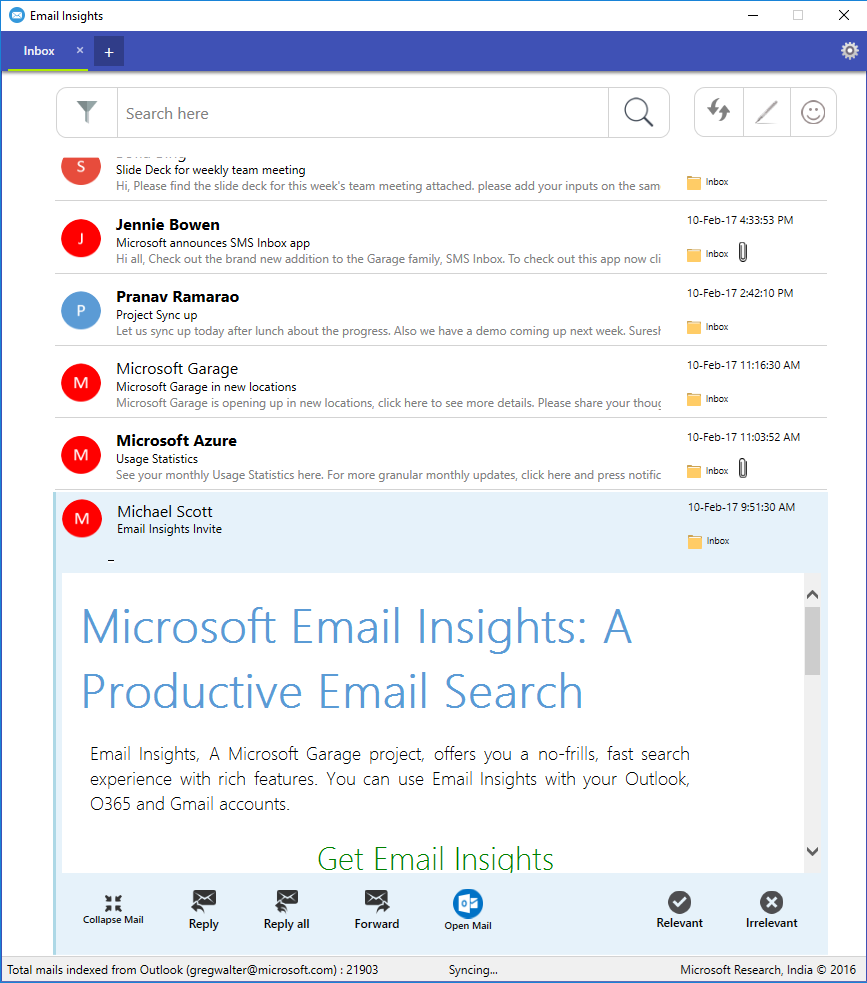The width and height of the screenshot is (867, 983).
Task: Click the Get Email Insights link
Action: [x=436, y=858]
